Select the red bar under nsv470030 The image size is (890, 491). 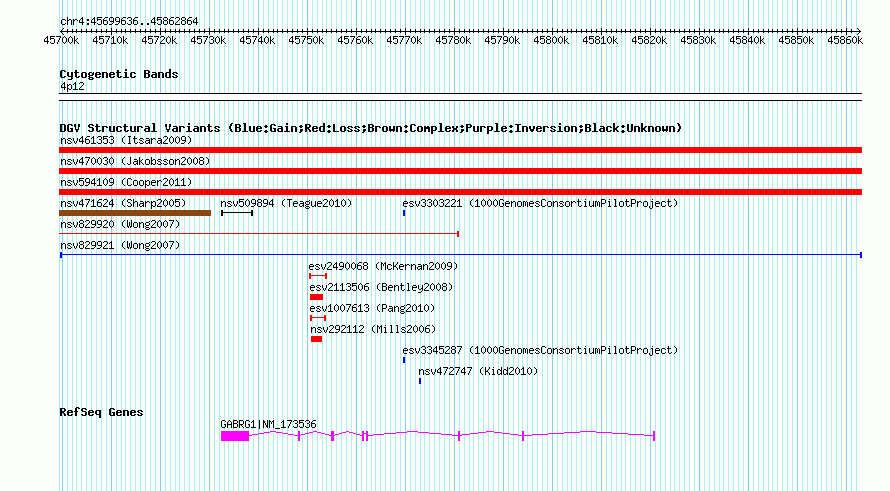(x=460, y=171)
